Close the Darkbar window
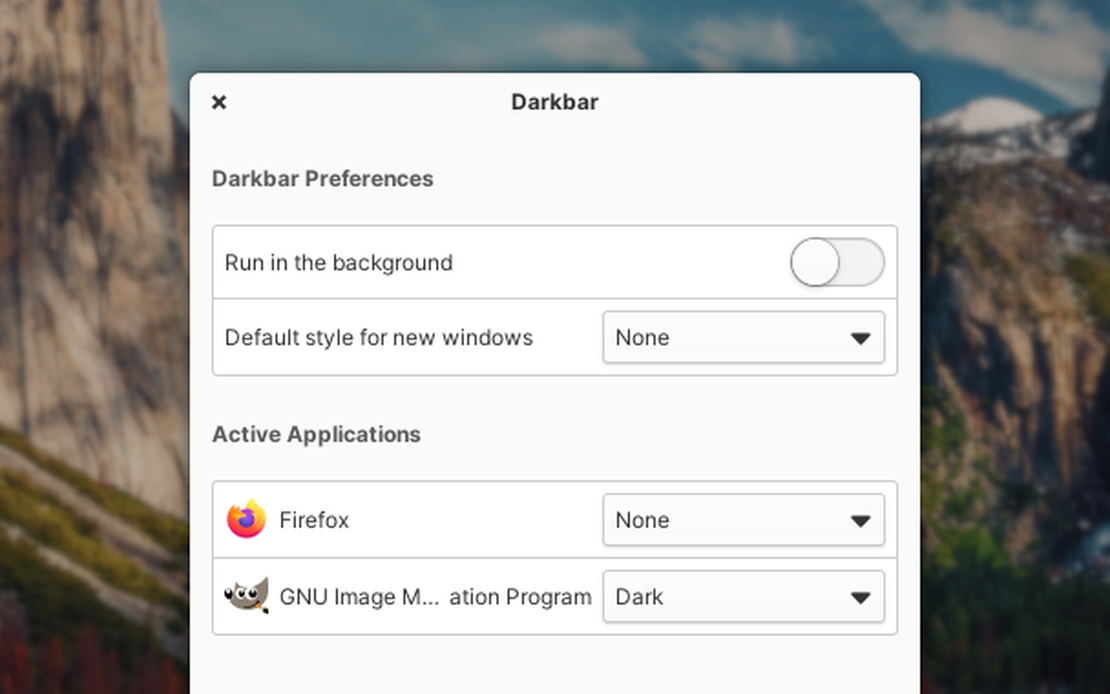Screen dimensions: 1110x694 pyautogui.click(x=219, y=103)
